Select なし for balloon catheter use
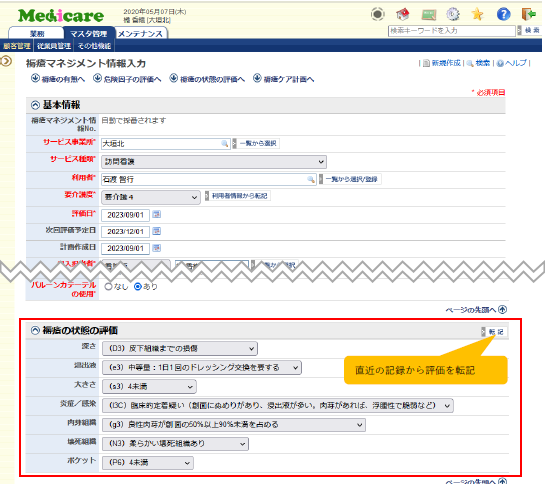This screenshot has width=545, height=484. (x=108, y=287)
